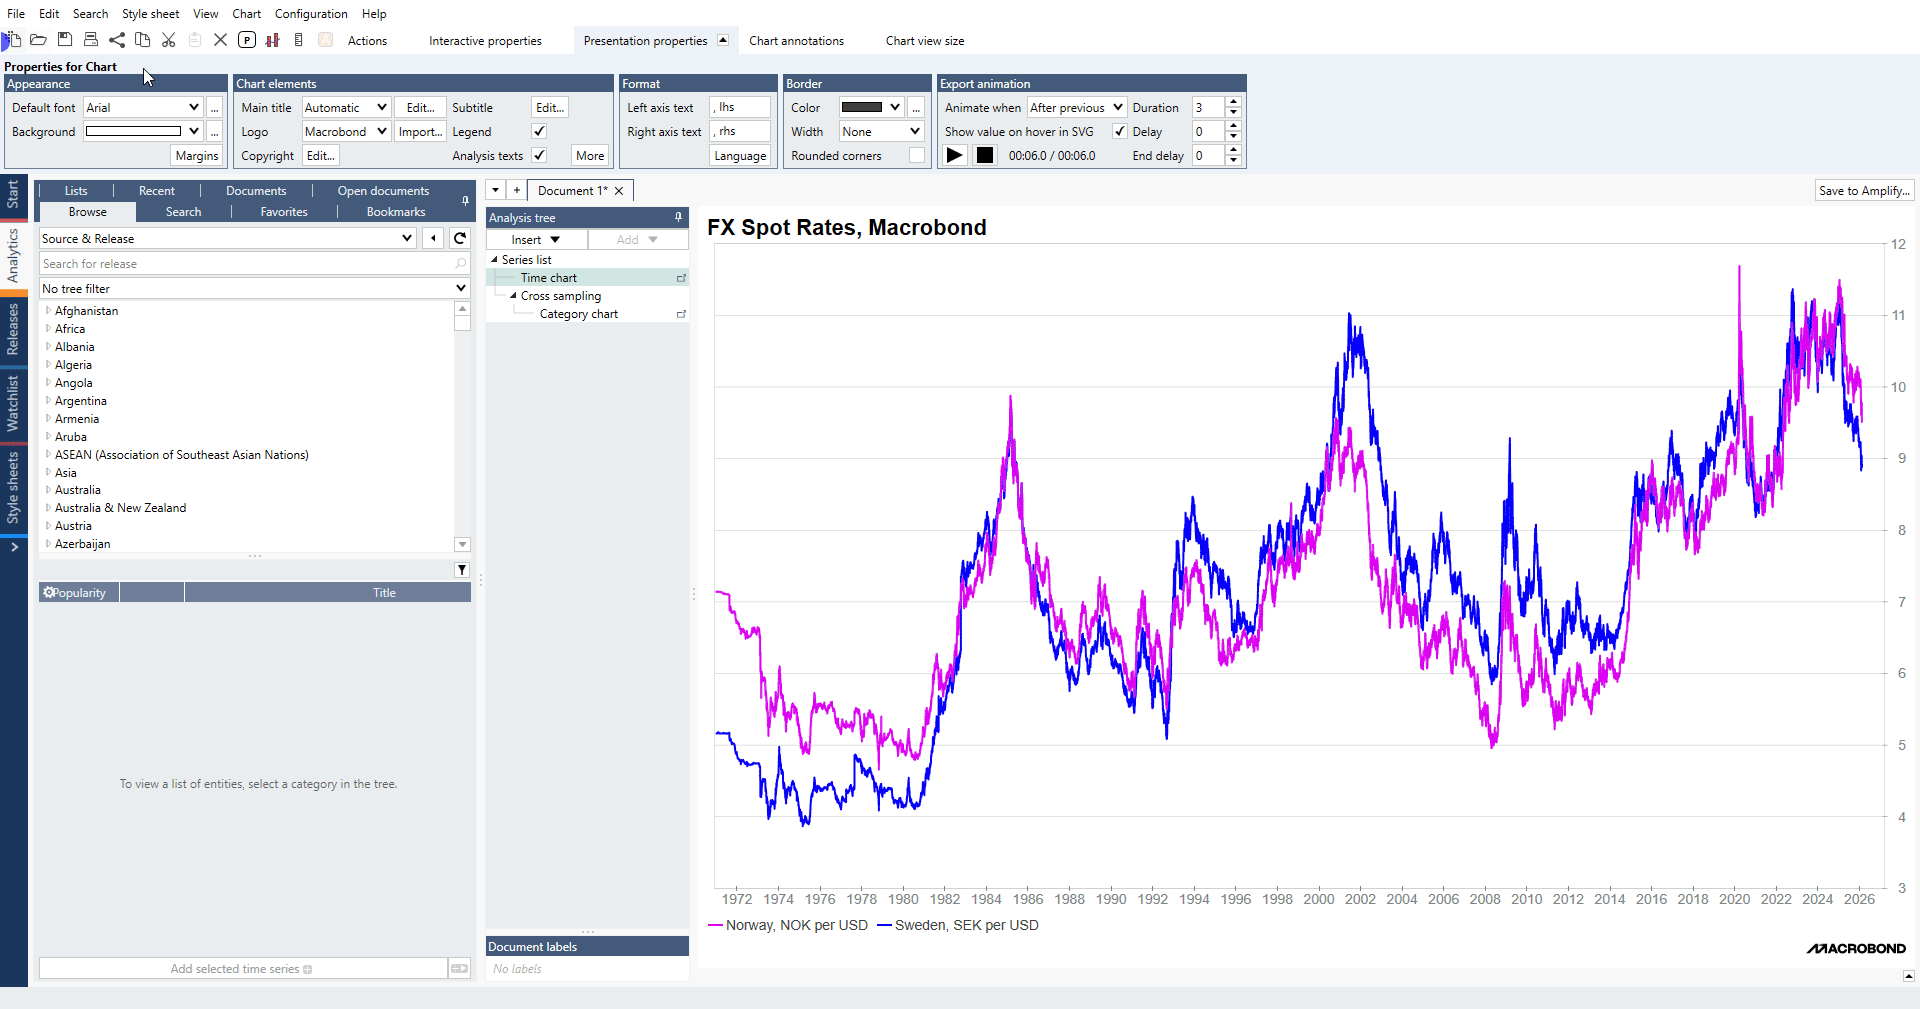The width and height of the screenshot is (1920, 1009).
Task: Uncheck the Legend checkbox
Action: [x=539, y=131]
